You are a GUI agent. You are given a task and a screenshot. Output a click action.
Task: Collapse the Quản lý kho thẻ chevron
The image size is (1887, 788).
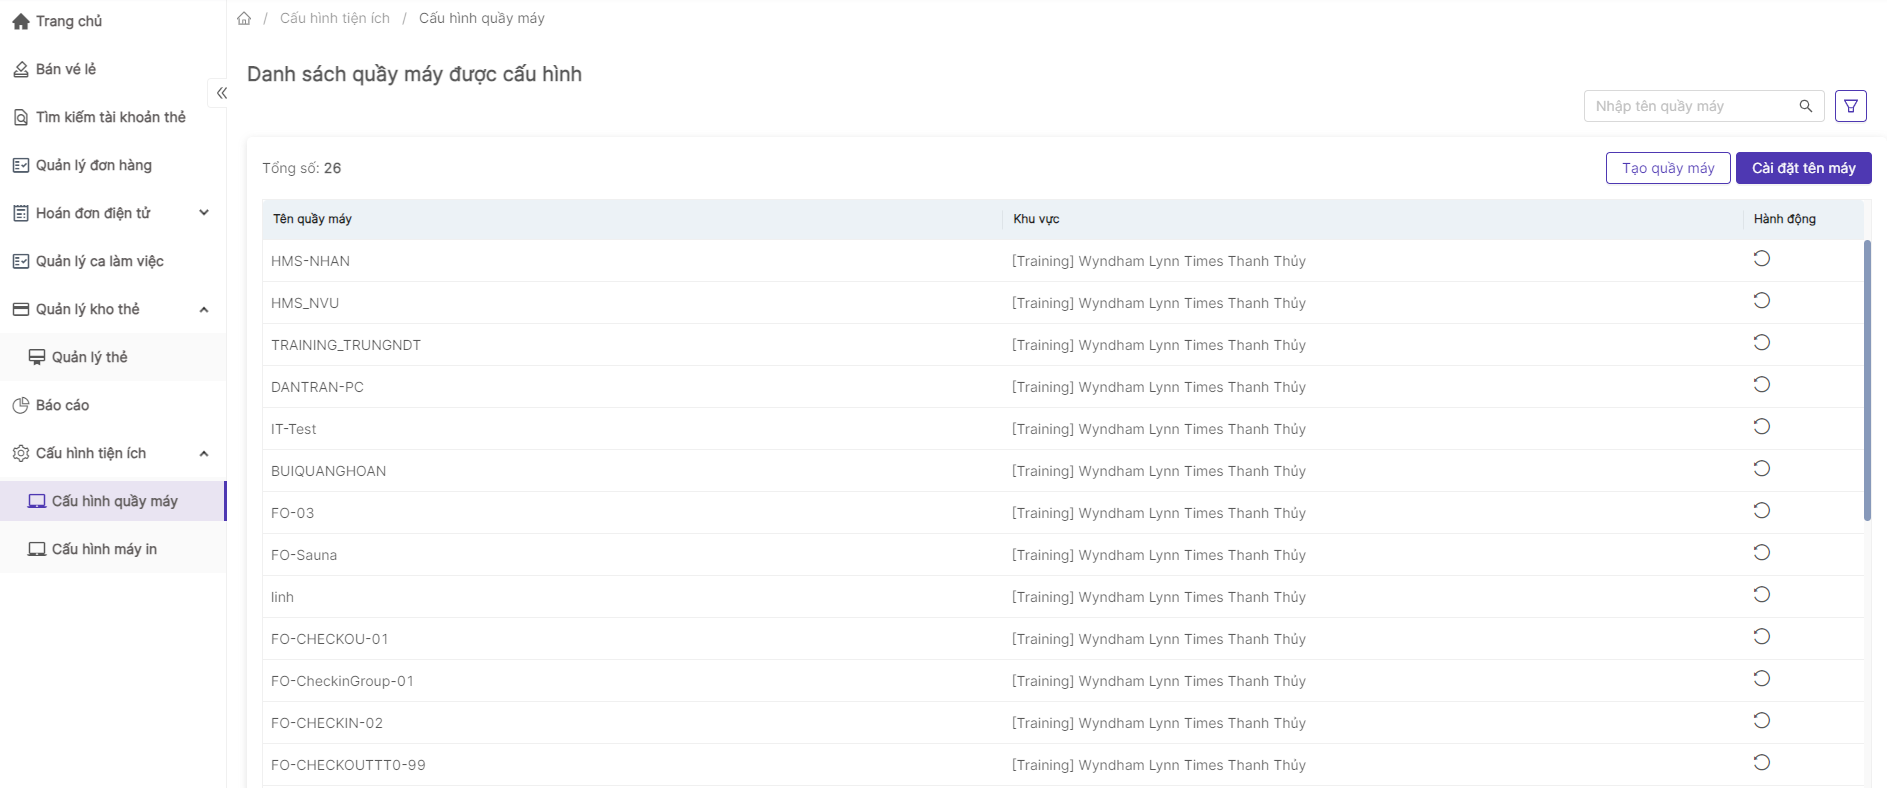click(204, 309)
